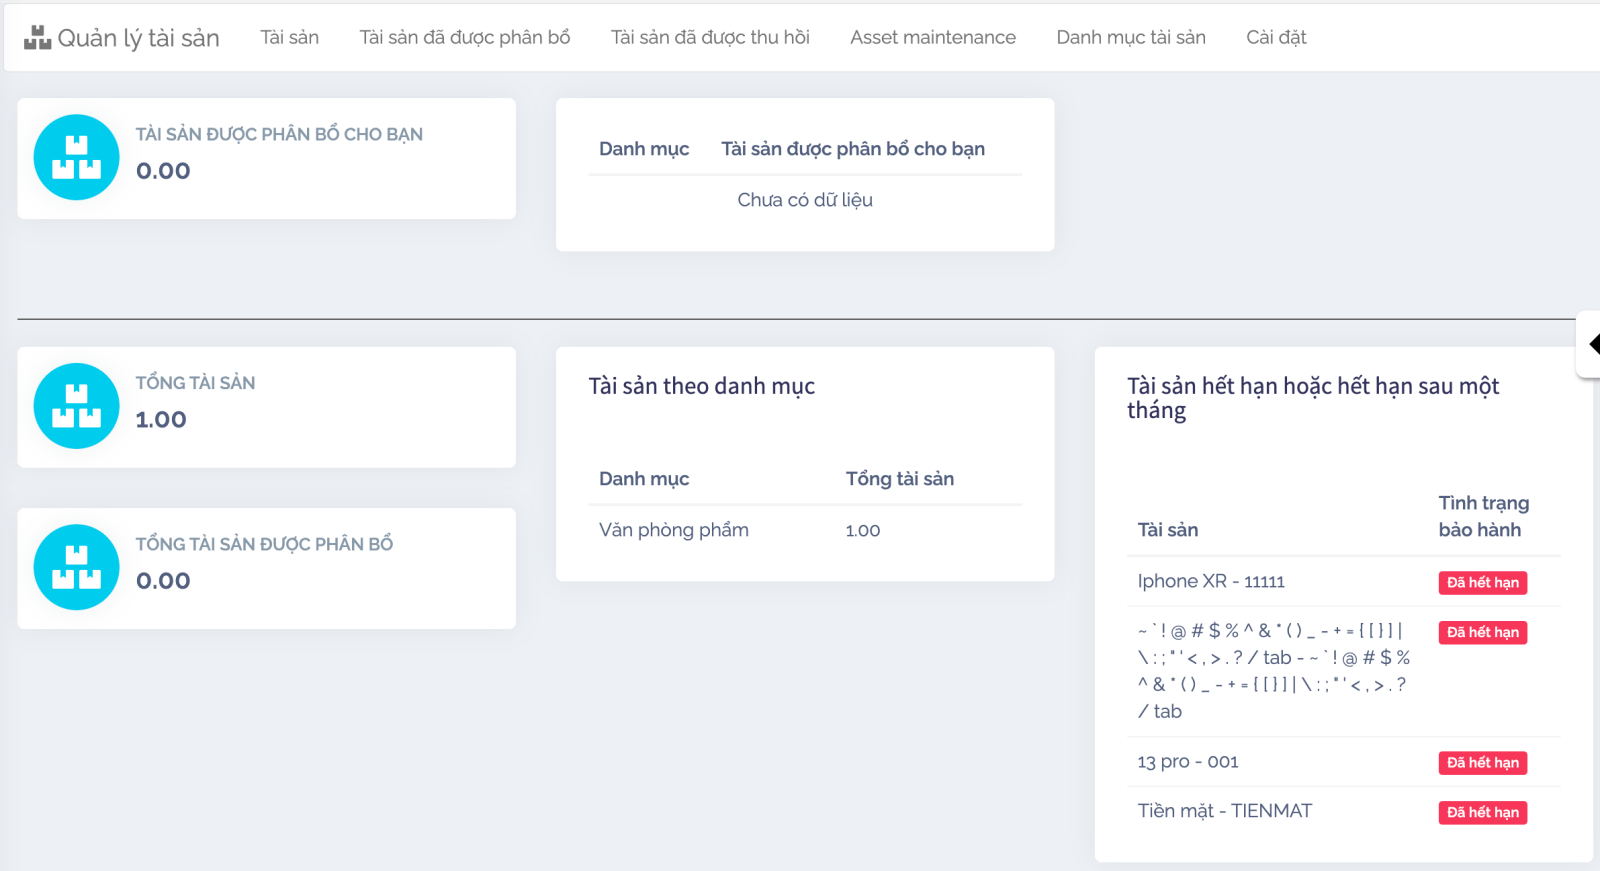Select the Văn phòng phẩm category row
Viewport: 1600px width, 871px height.
tap(673, 530)
